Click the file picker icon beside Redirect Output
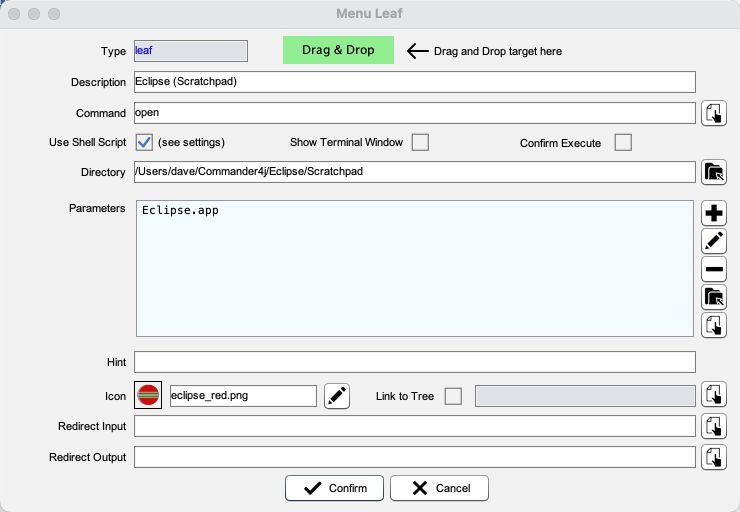This screenshot has width=740, height=512. pos(713,457)
